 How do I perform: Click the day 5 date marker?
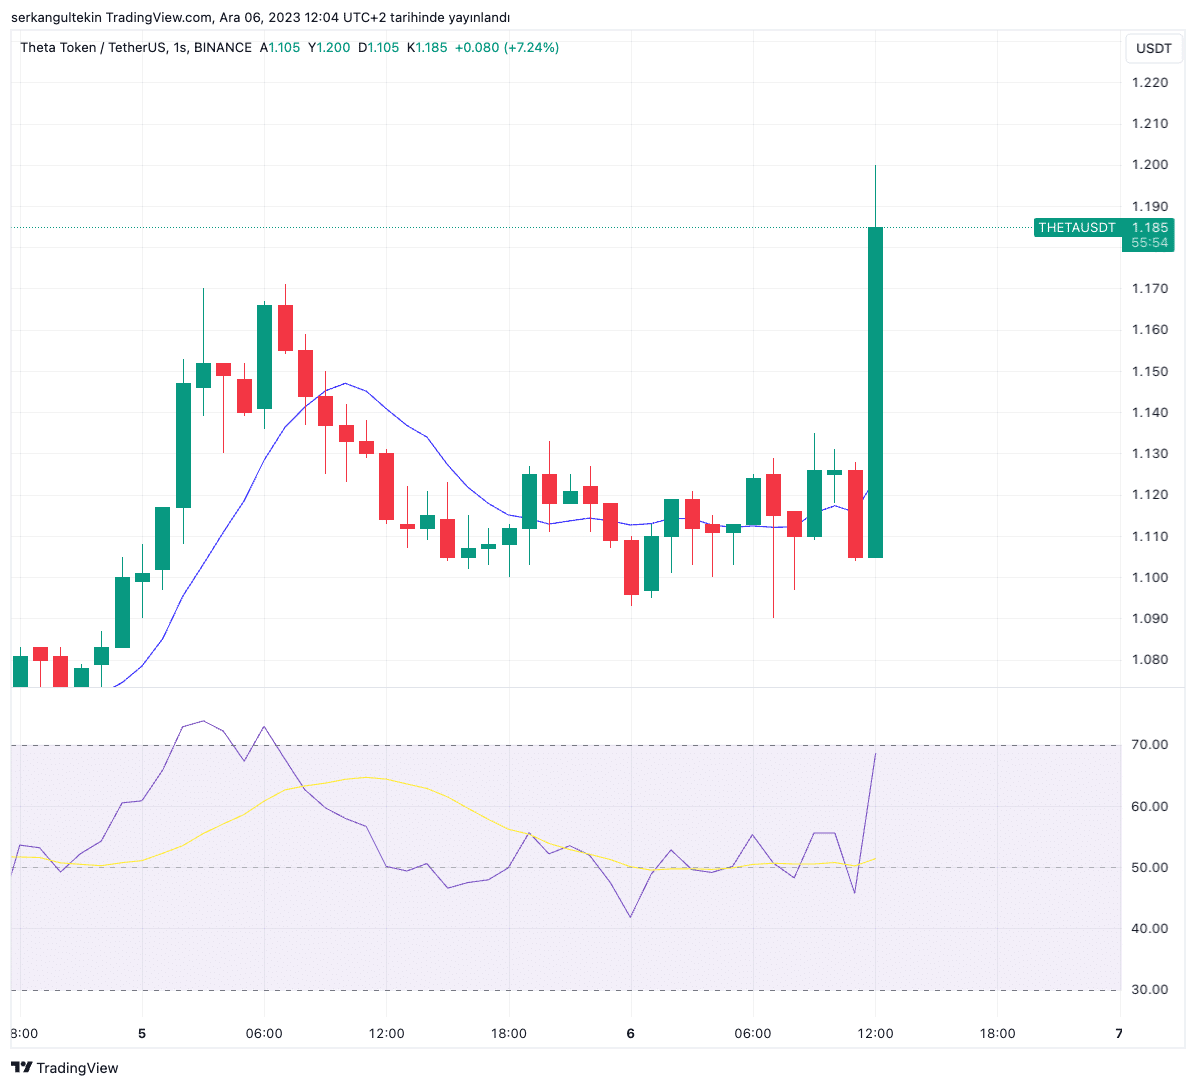142,1034
